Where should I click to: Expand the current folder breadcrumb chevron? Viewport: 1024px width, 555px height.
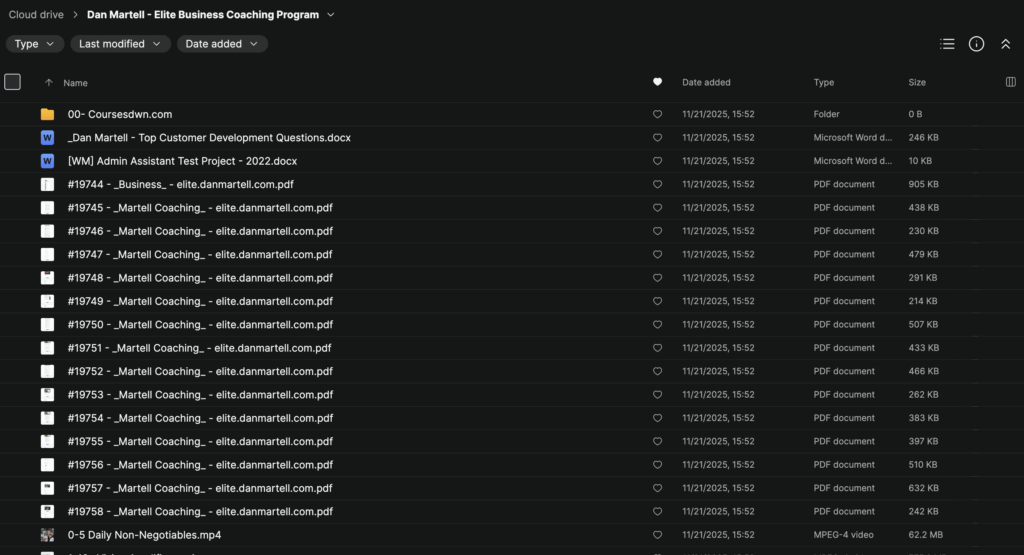[x=331, y=15]
